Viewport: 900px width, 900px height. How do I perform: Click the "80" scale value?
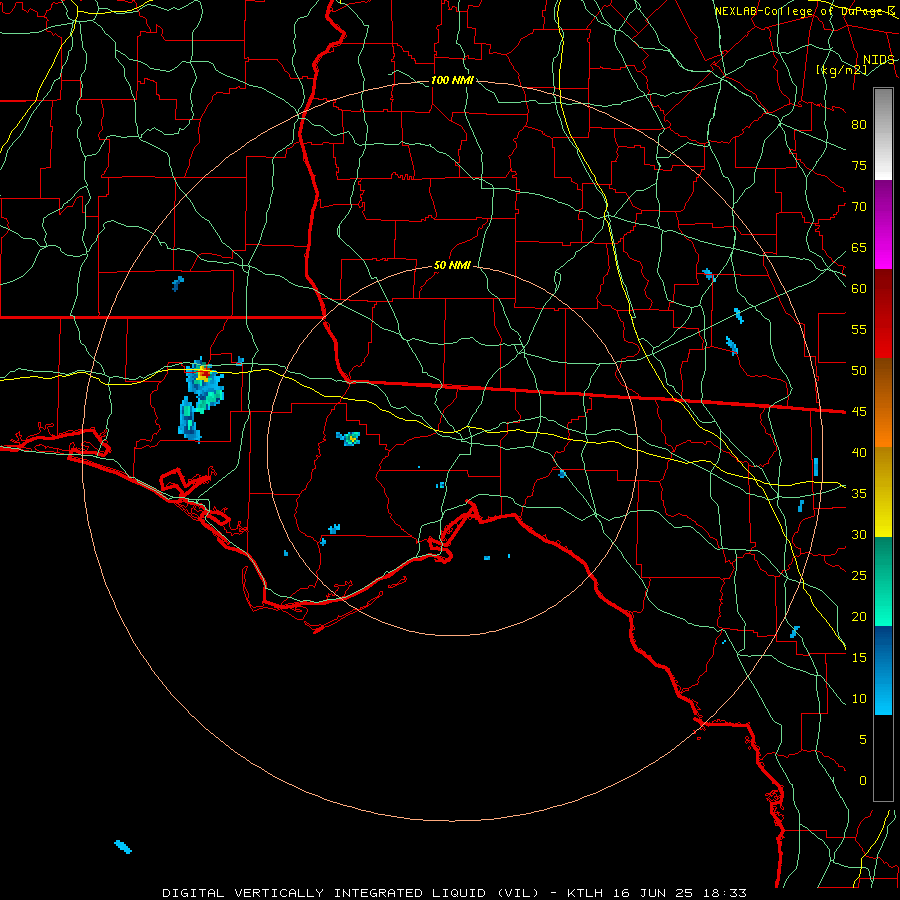[859, 125]
